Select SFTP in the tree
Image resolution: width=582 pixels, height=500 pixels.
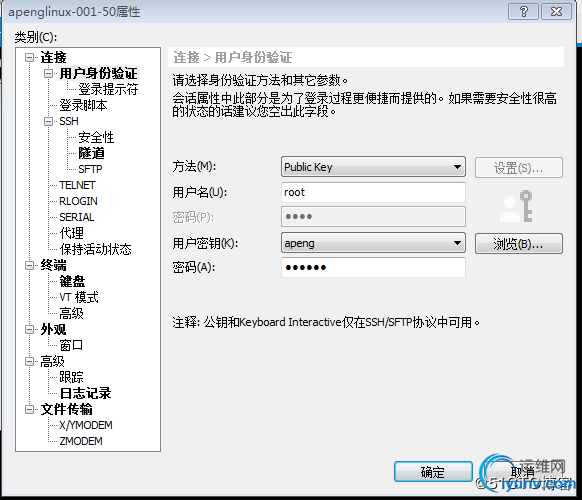[90, 169]
